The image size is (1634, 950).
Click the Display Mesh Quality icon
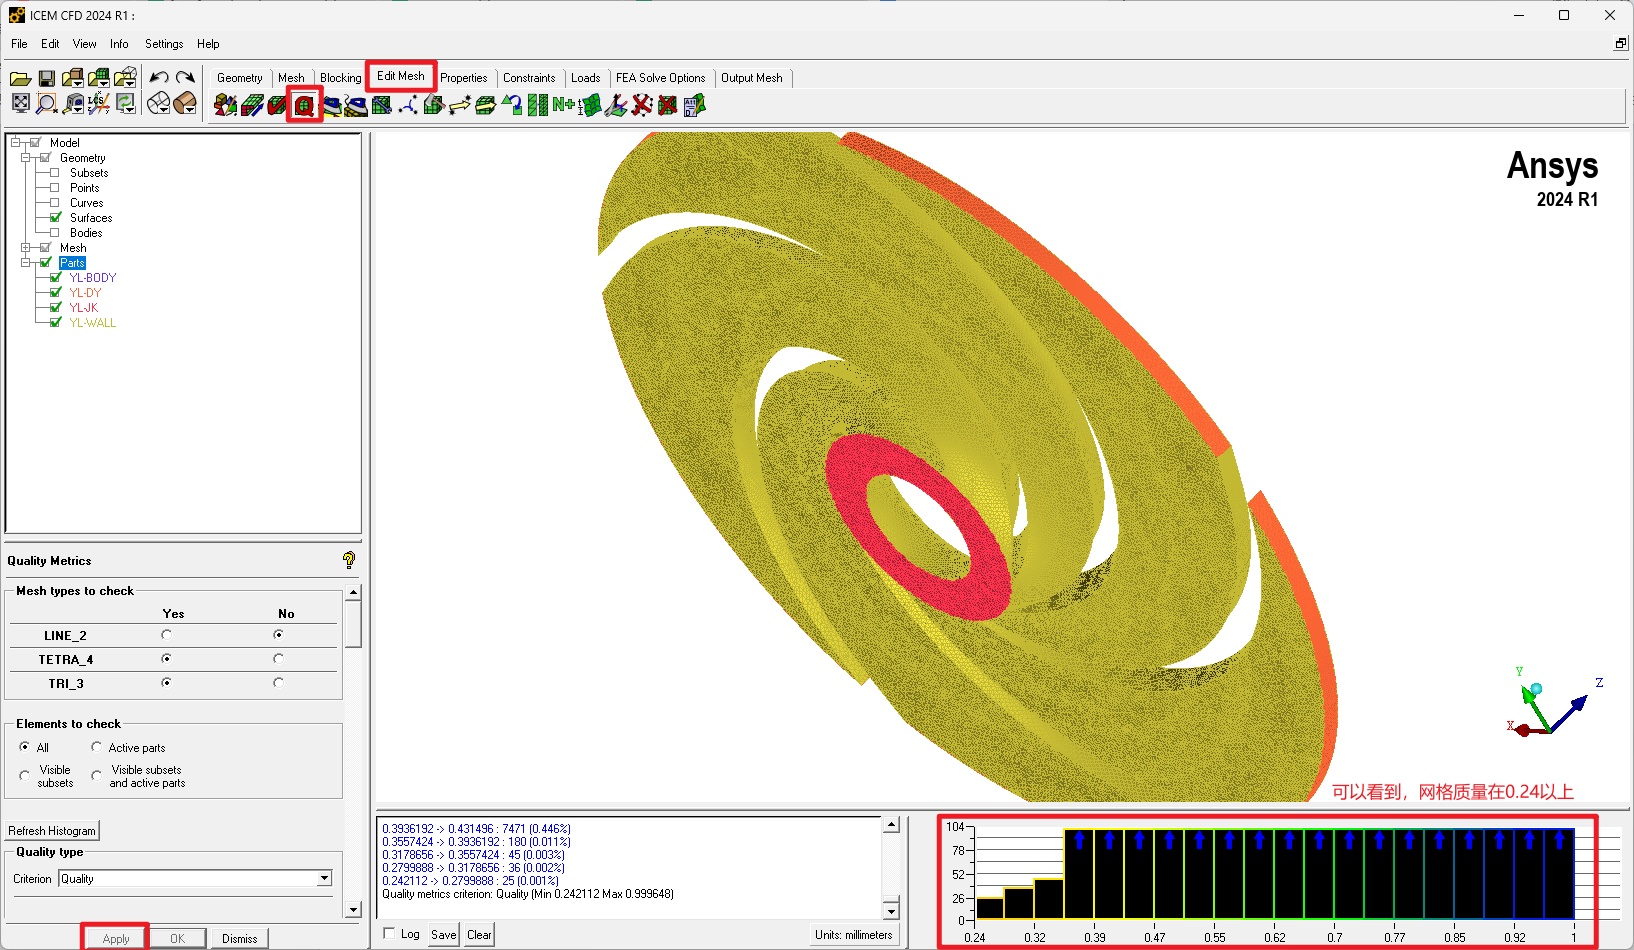click(x=305, y=105)
